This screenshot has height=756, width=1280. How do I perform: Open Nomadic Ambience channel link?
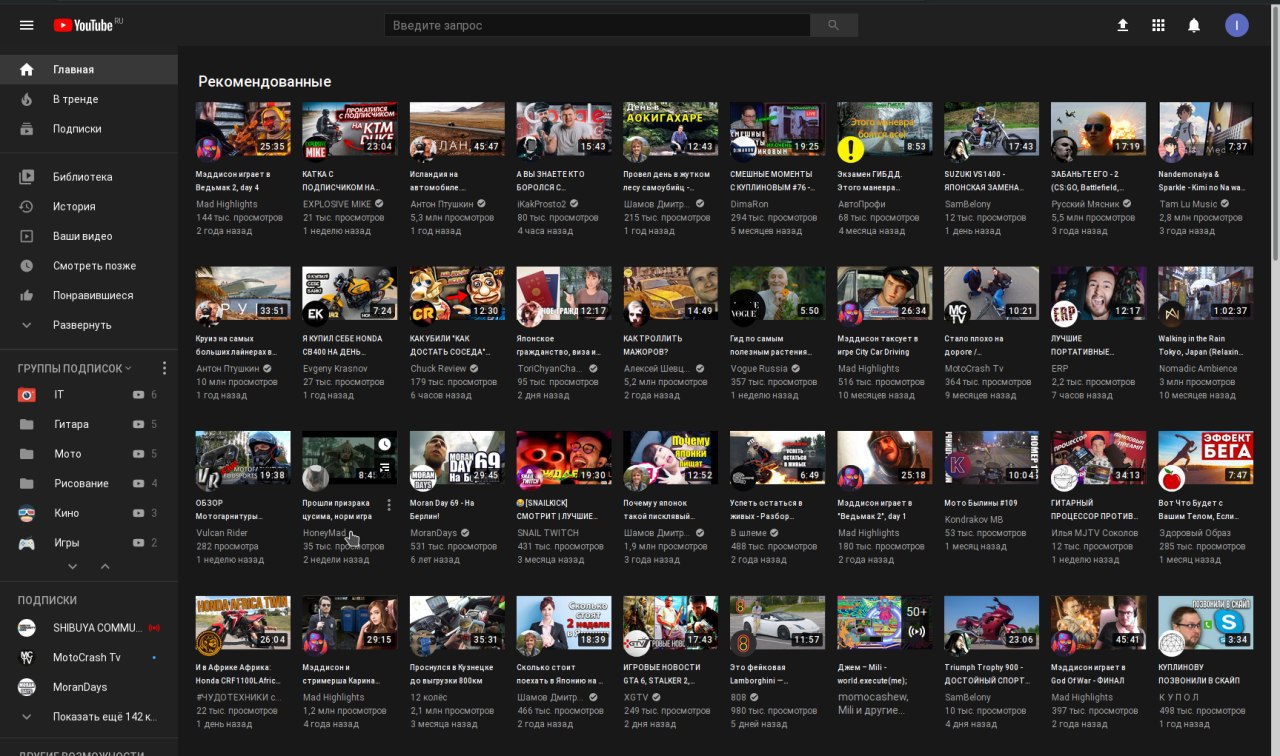click(x=1198, y=368)
